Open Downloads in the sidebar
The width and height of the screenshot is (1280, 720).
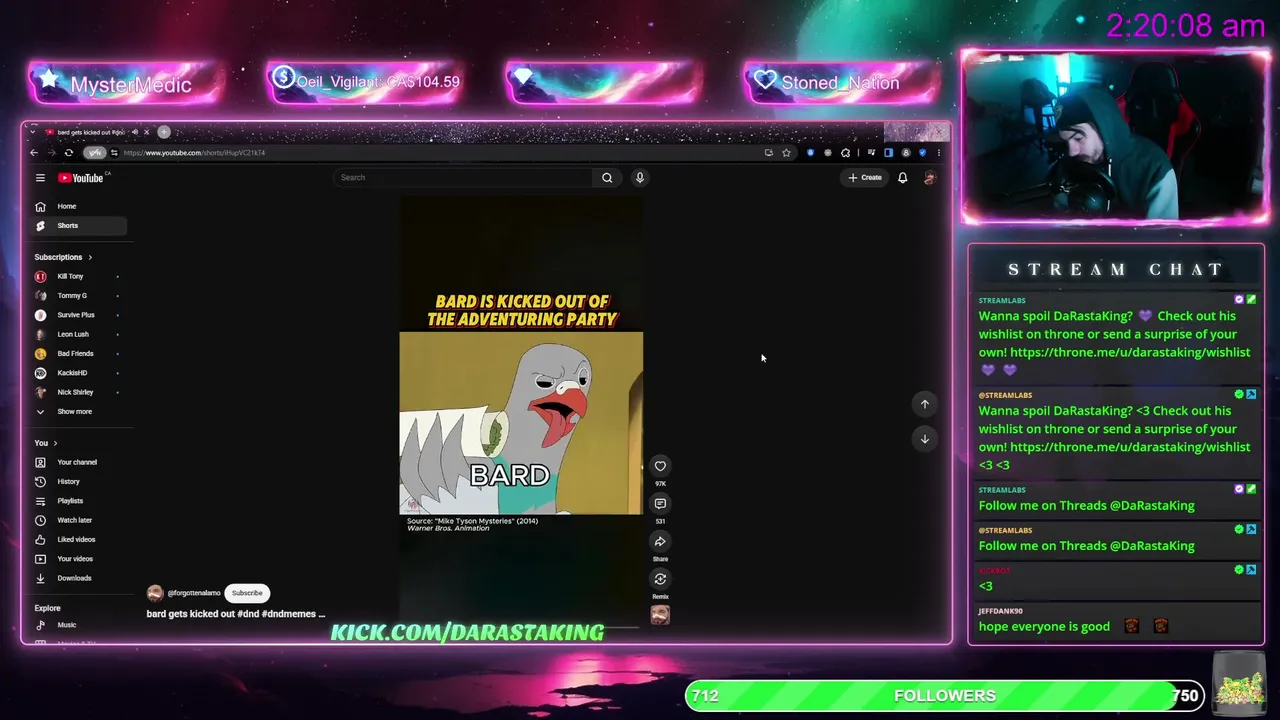[80, 578]
